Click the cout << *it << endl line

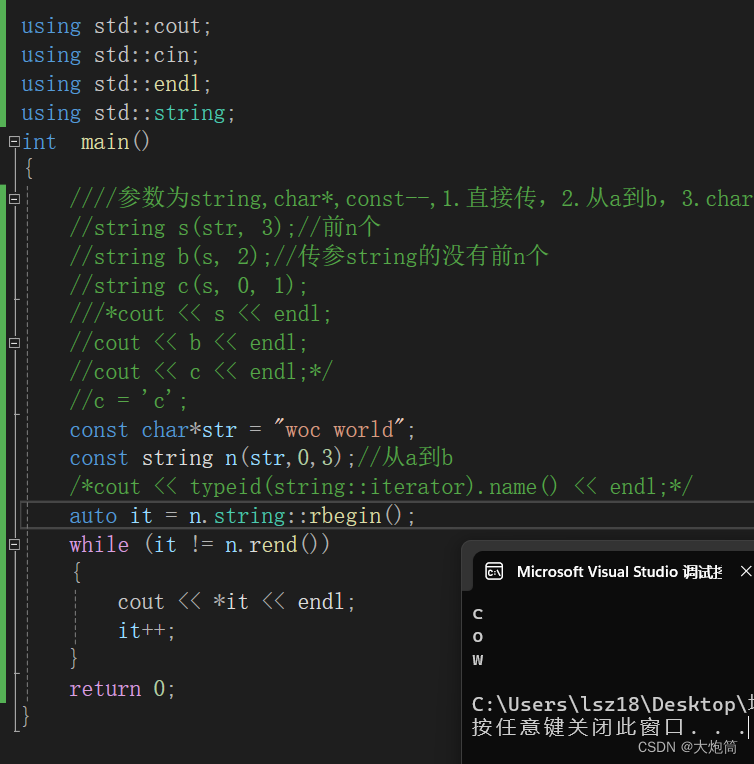click(x=236, y=602)
